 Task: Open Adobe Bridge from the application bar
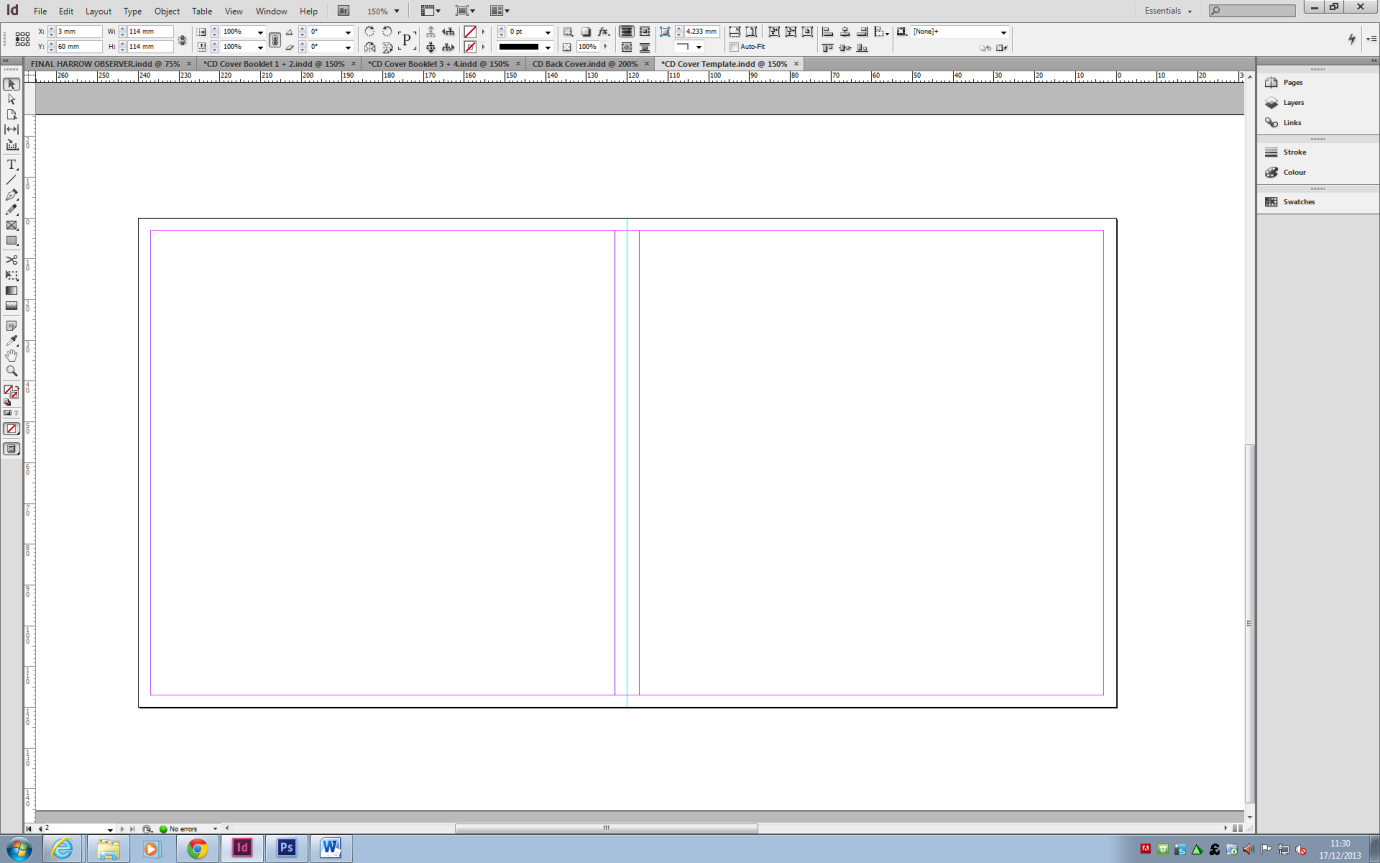(343, 11)
